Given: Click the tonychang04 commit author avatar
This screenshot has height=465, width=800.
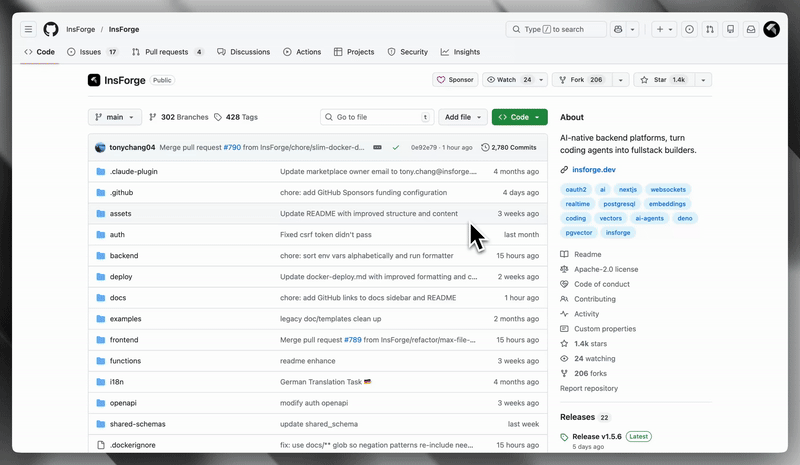Looking at the screenshot, I should click(x=100, y=147).
